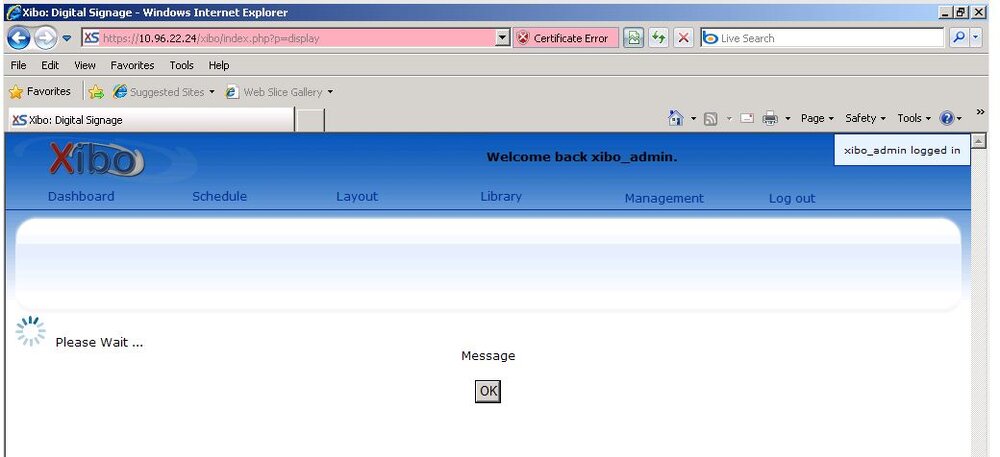
Task: Open the Help menu
Action: 219,65
